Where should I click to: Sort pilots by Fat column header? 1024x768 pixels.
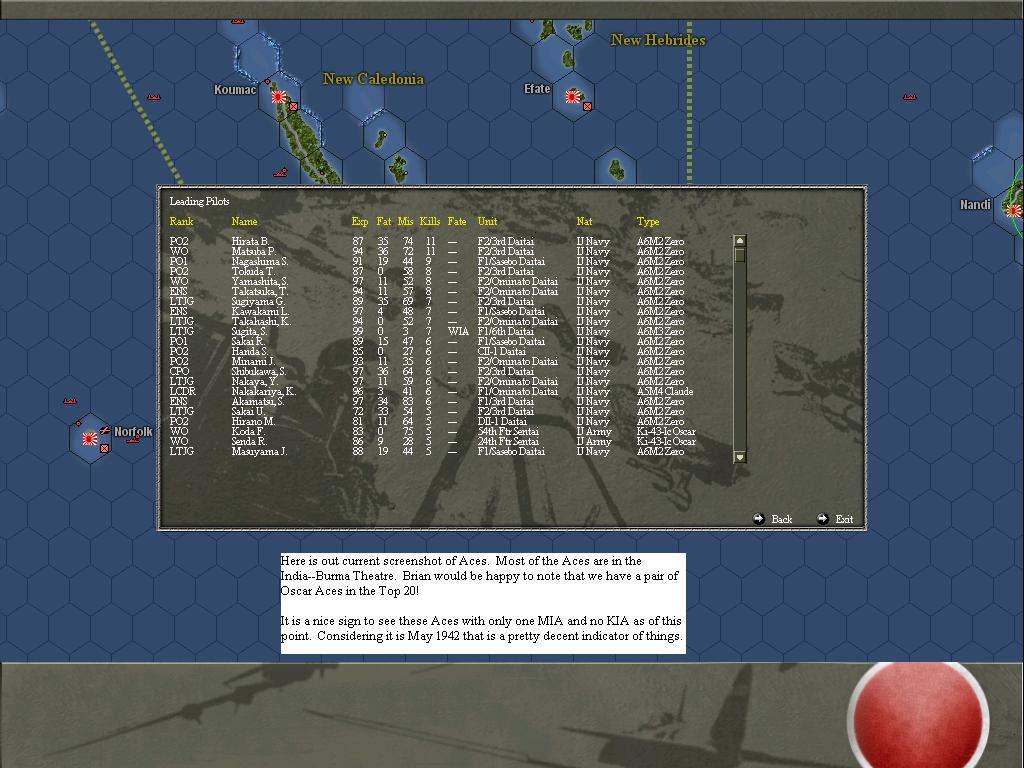384,221
